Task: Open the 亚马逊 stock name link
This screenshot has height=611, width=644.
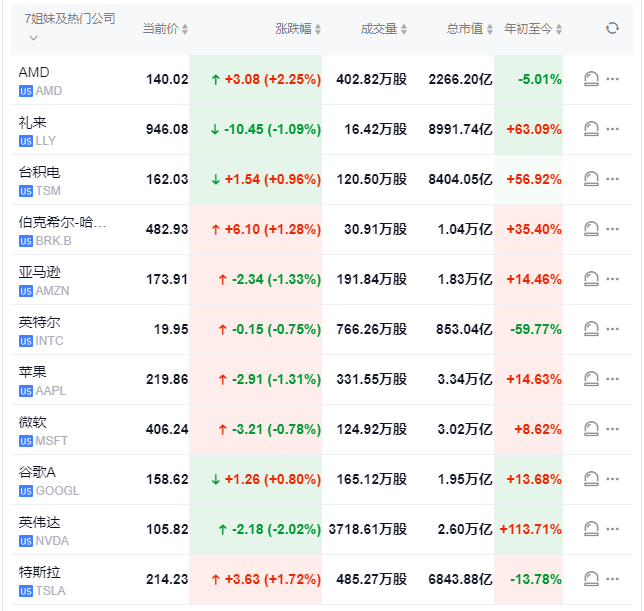Action: pyautogui.click(x=39, y=272)
